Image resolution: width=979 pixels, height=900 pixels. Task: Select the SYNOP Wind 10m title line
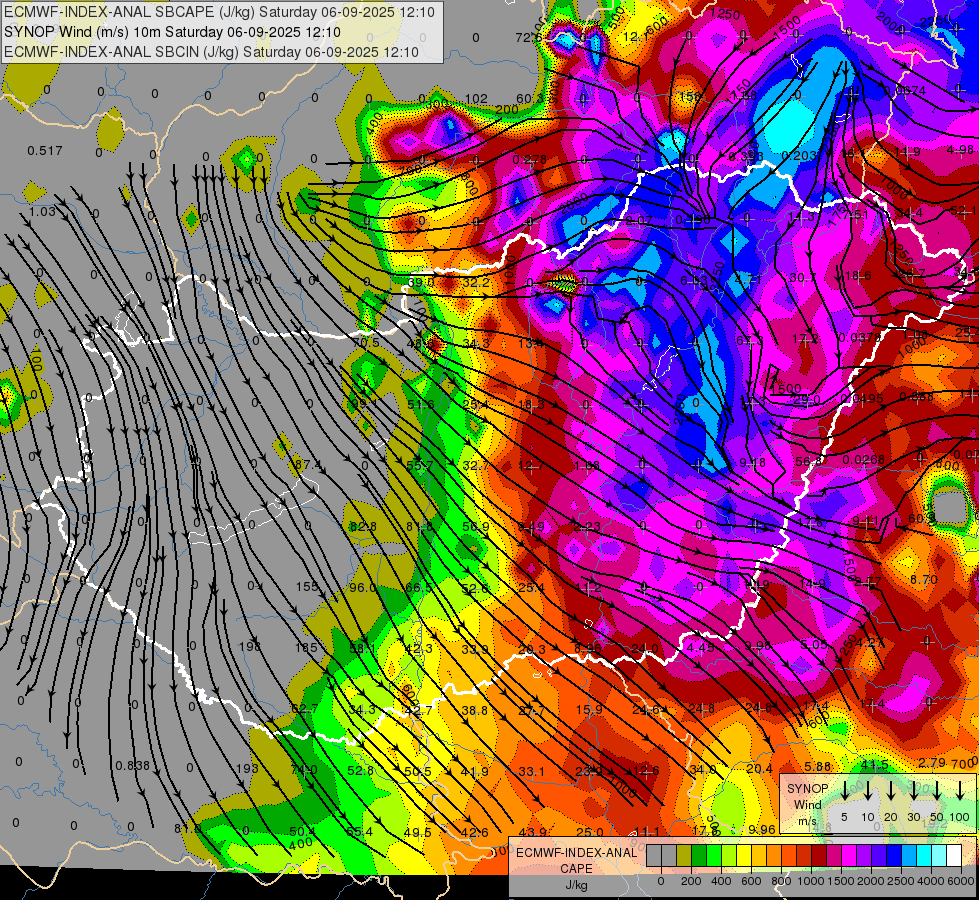pyautogui.click(x=172, y=32)
